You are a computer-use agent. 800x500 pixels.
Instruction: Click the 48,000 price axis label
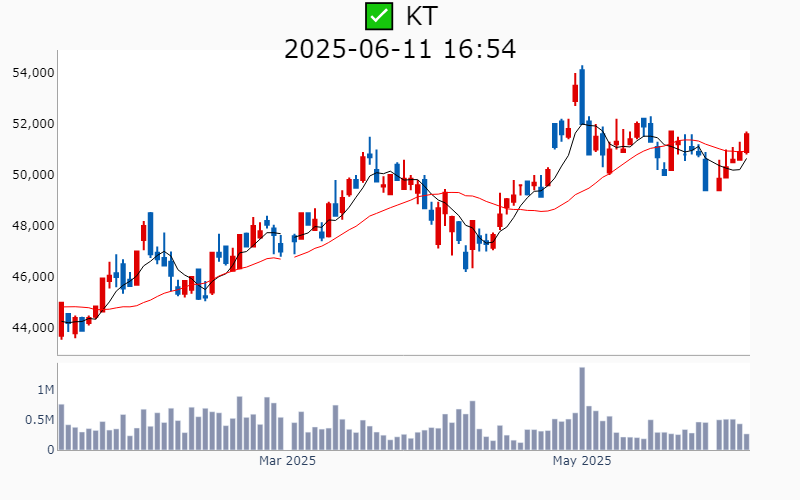[34, 226]
